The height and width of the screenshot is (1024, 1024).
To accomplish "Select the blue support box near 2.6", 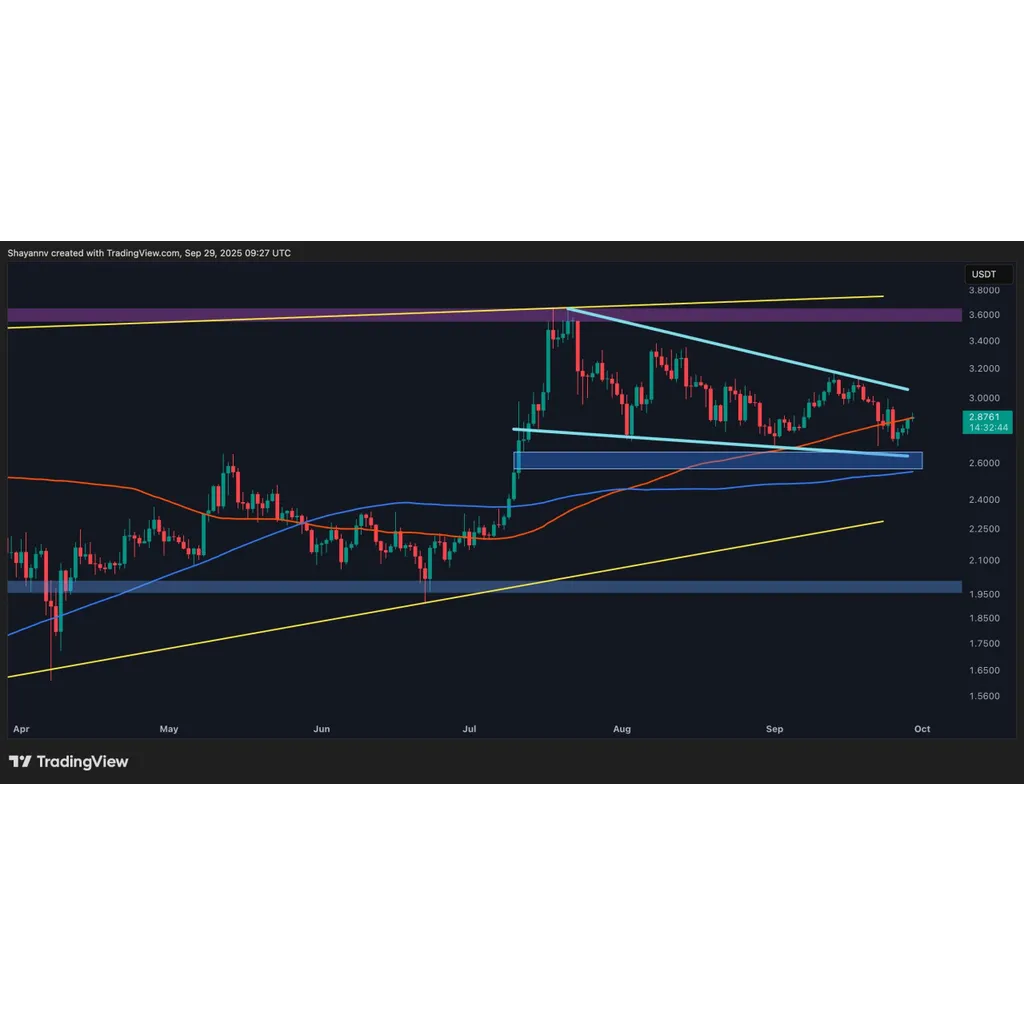I will [718, 460].
